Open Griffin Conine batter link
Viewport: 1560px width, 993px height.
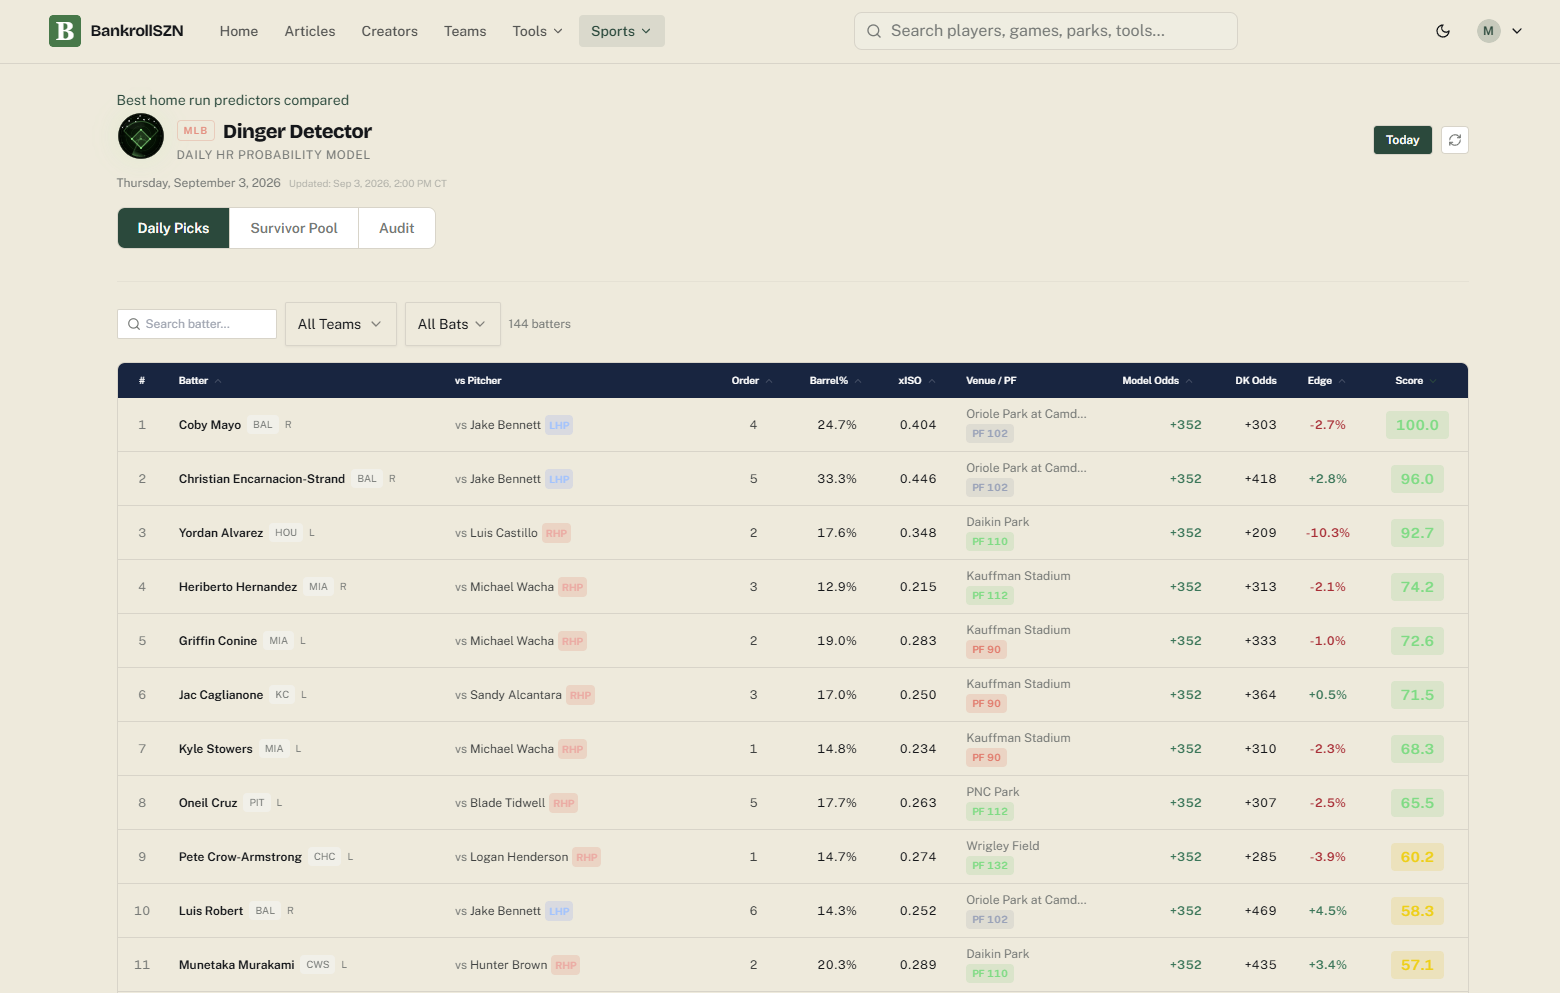pyautogui.click(x=218, y=641)
